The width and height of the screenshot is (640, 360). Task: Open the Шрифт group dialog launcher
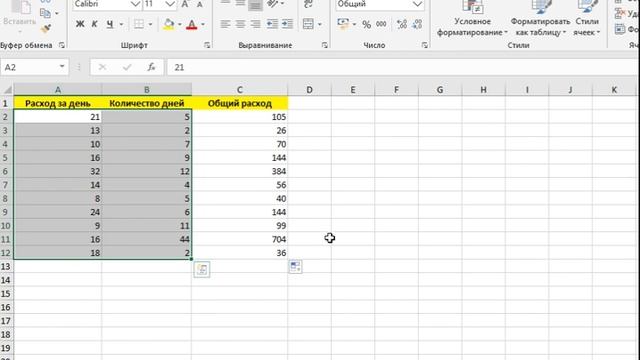pyautogui.click(x=207, y=45)
